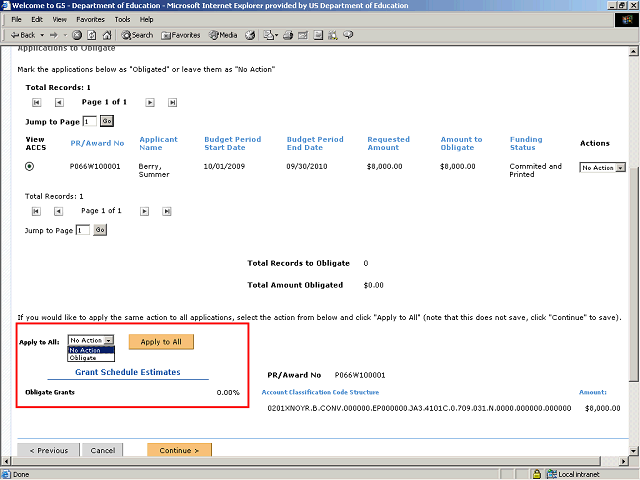Sort by Amount to Obligate header

pyautogui.click(x=461, y=143)
